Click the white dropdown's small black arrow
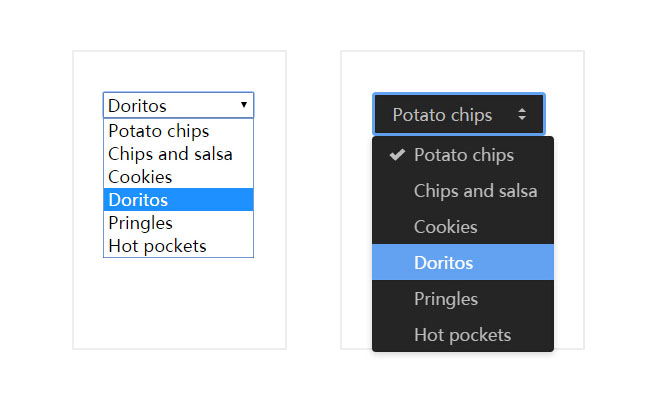The height and width of the screenshot is (400, 650). click(x=244, y=104)
